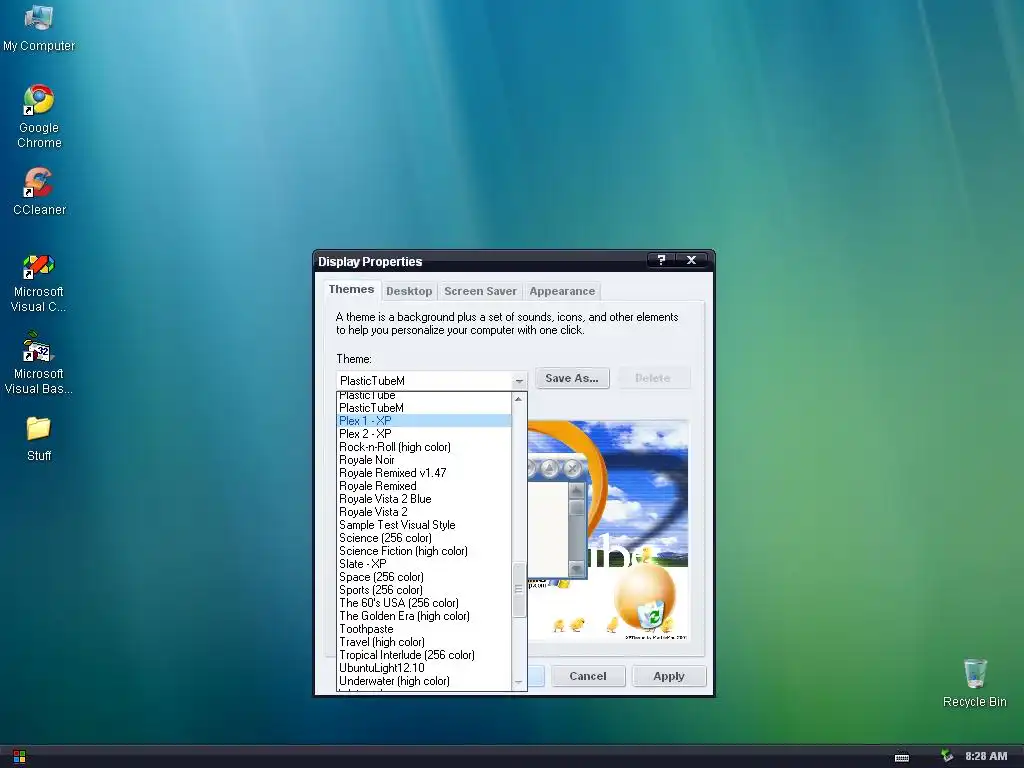1024x768 pixels.
Task: Click the system clock showing 8:28 AM
Action: coord(986,756)
